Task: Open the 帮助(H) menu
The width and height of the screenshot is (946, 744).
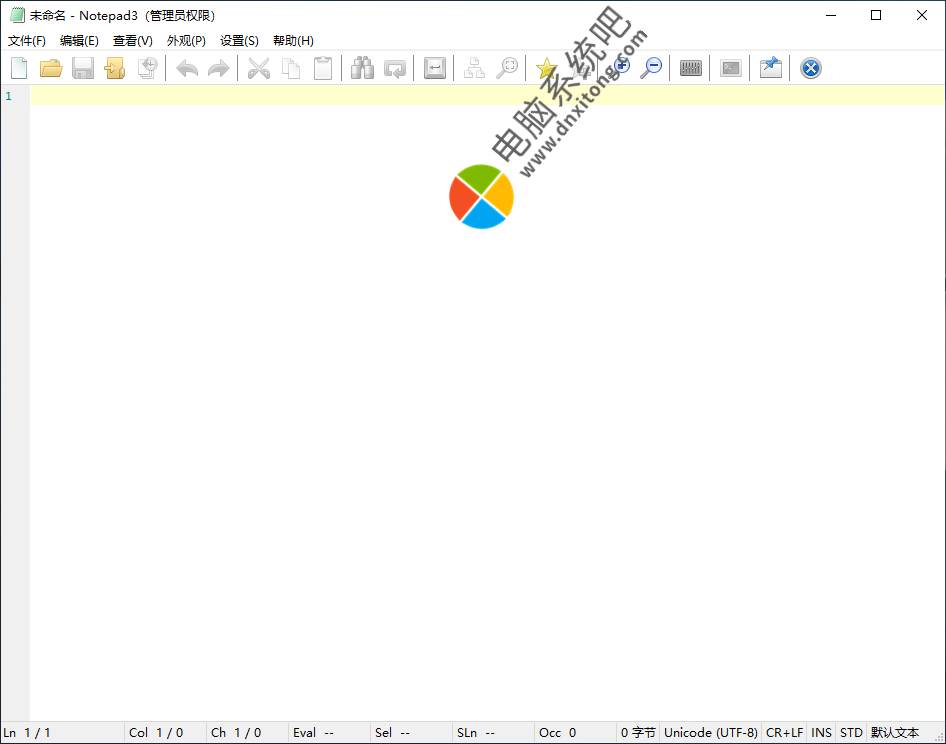Action: (293, 40)
